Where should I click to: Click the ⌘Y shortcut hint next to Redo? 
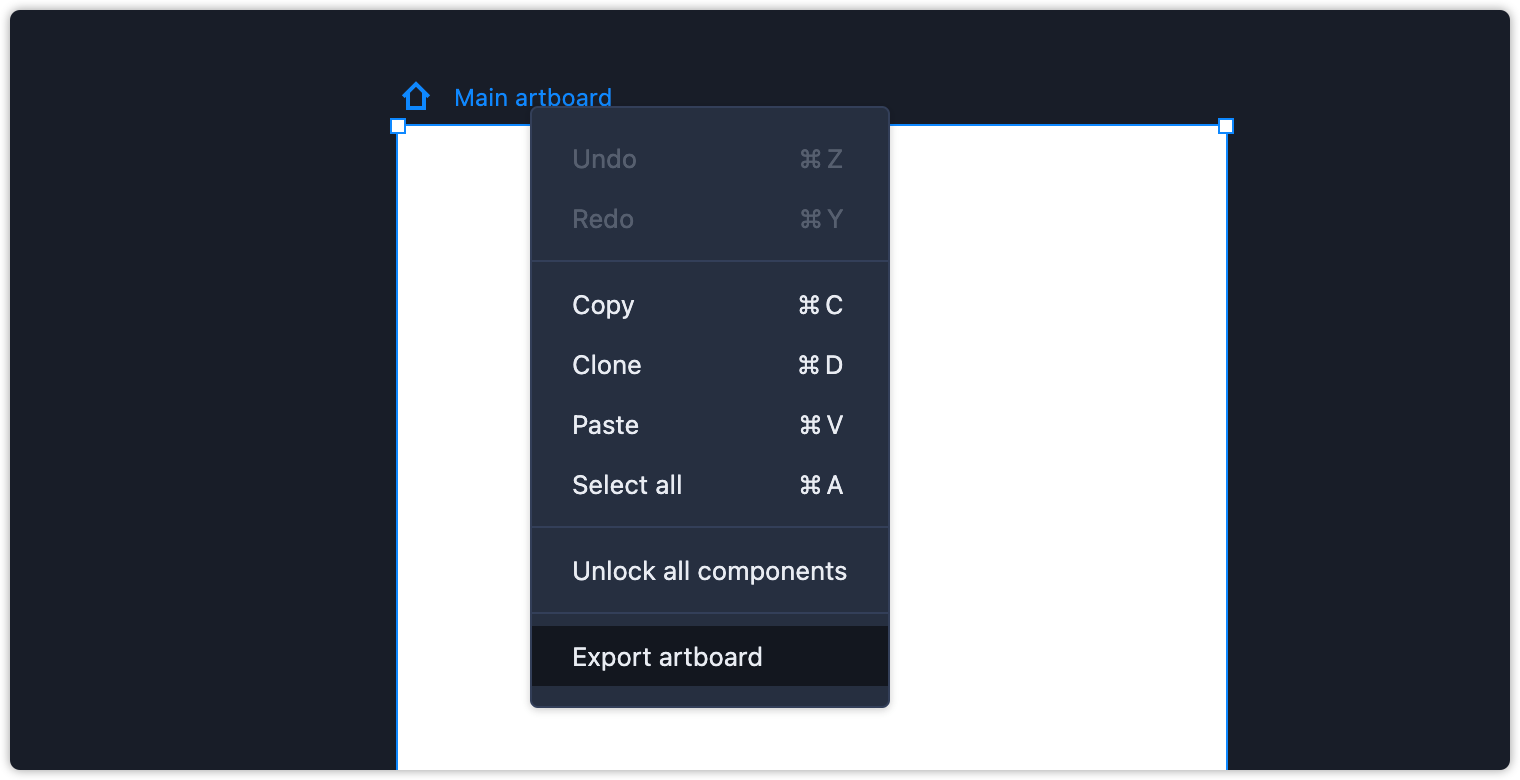[x=821, y=219]
